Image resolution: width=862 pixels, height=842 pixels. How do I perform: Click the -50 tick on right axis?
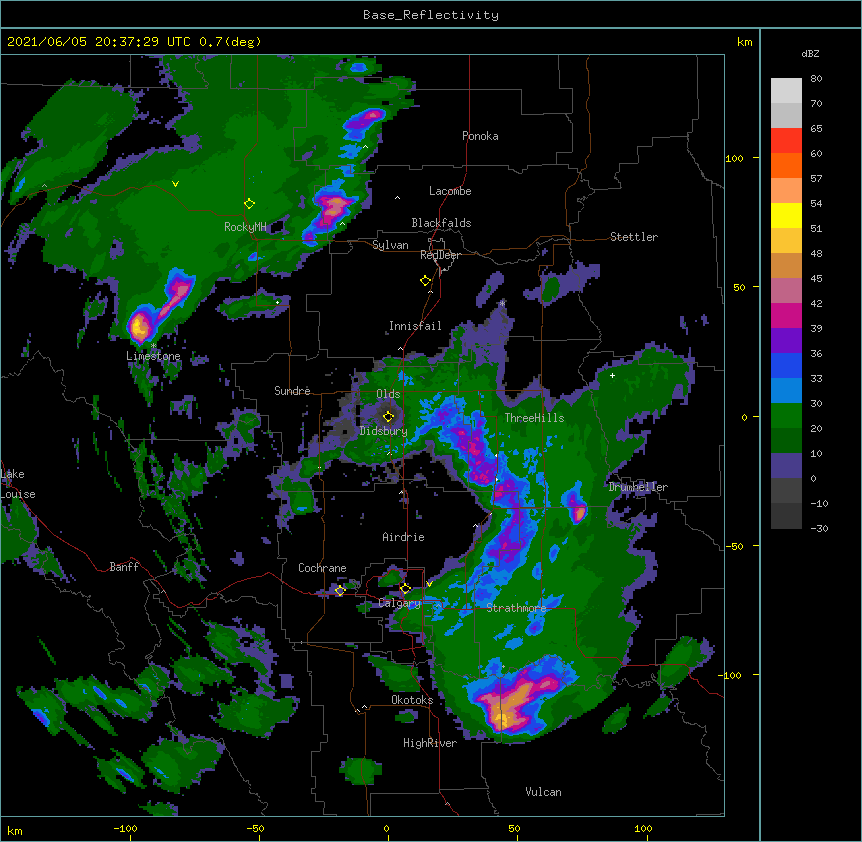(x=734, y=546)
